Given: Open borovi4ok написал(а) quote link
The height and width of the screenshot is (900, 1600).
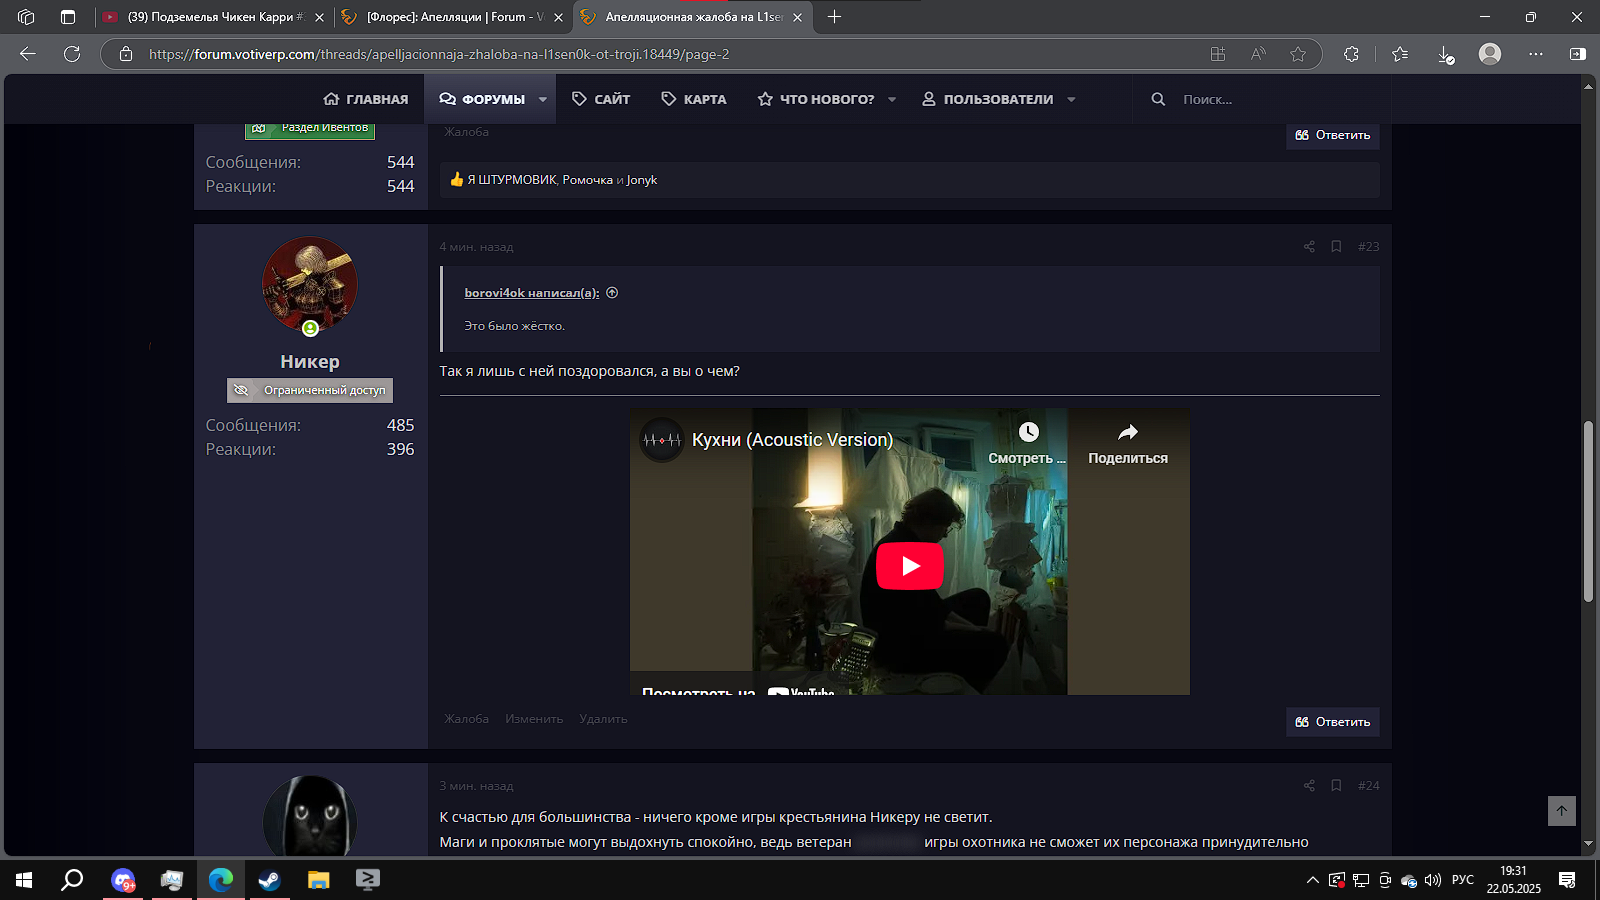Looking at the screenshot, I should pyautogui.click(x=532, y=293).
